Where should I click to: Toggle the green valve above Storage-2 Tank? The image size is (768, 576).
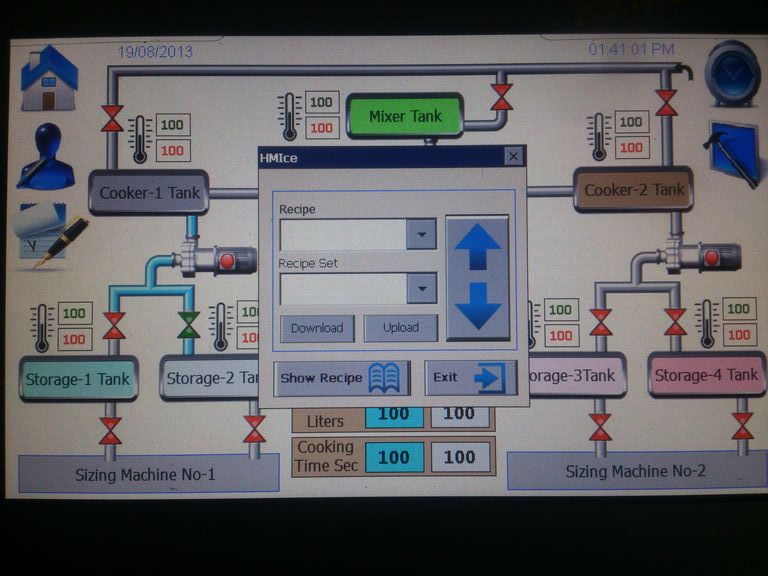coord(188,326)
